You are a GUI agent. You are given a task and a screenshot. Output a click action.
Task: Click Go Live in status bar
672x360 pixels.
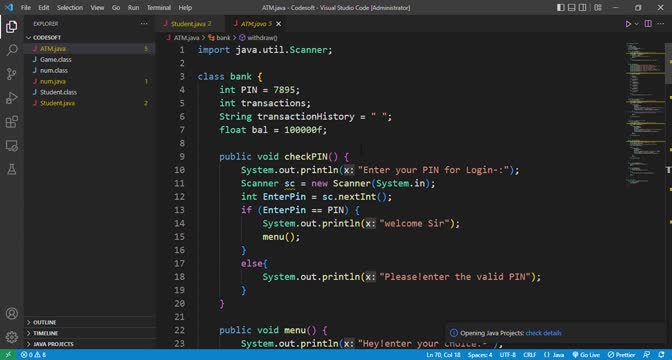click(586, 355)
